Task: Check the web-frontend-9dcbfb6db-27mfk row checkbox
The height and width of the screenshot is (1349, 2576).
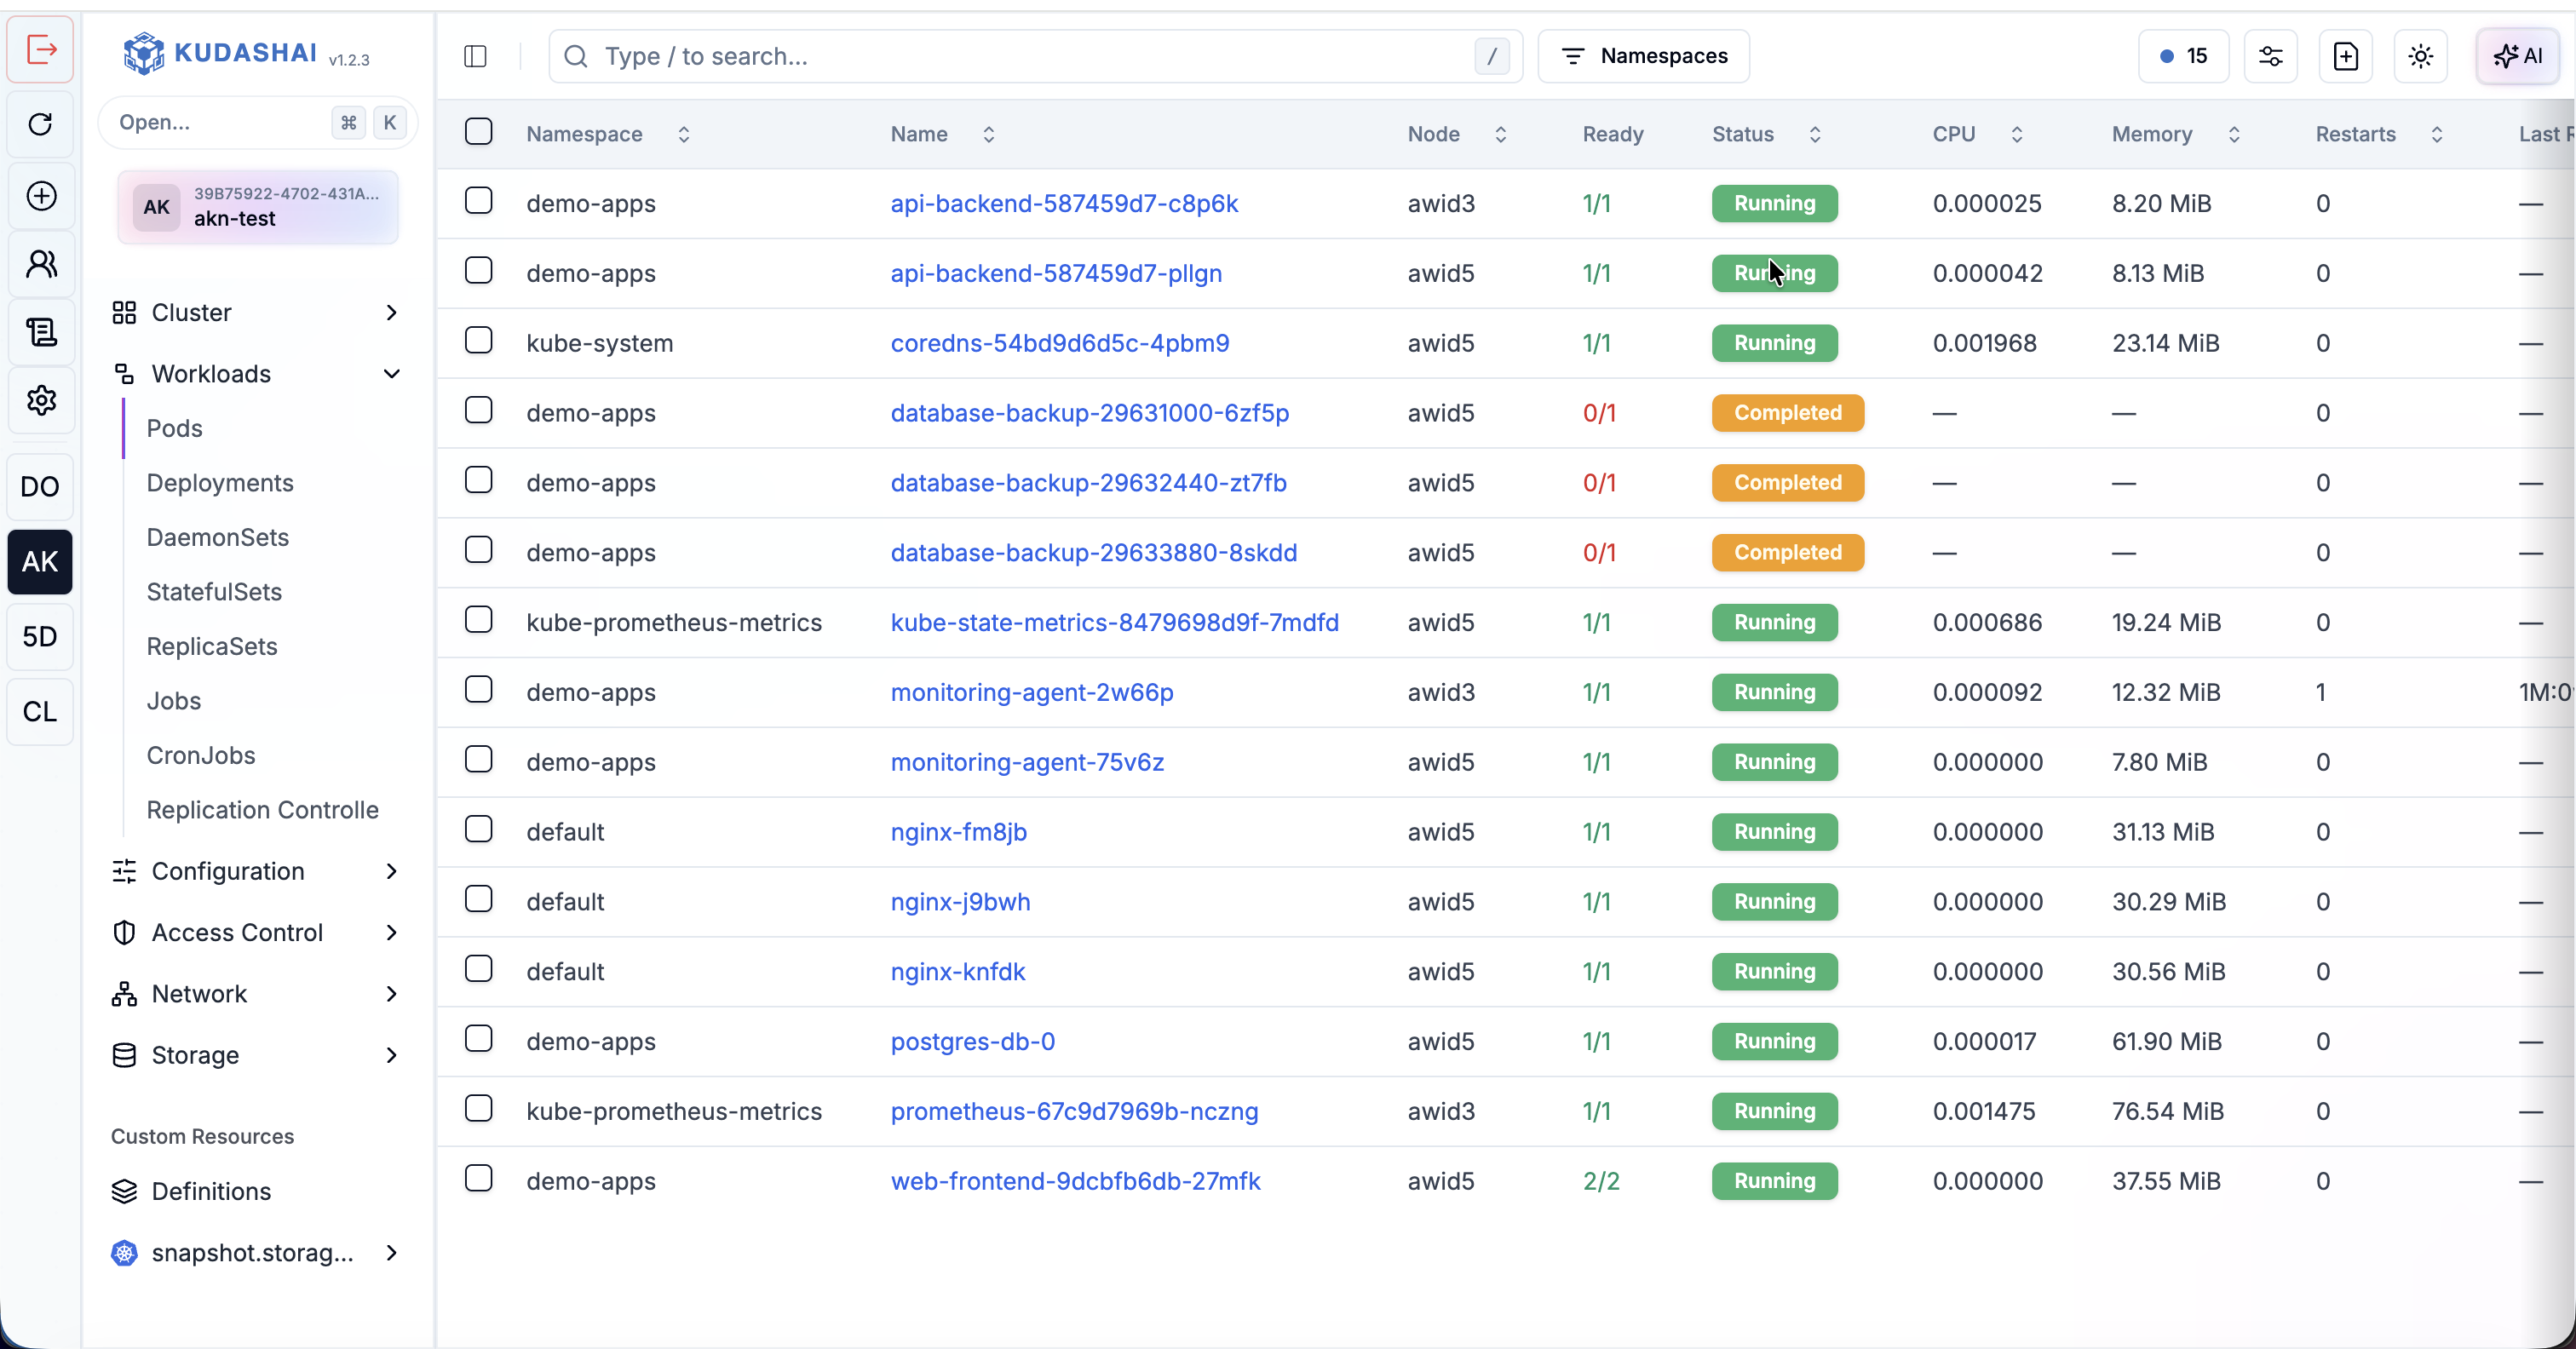Action: pos(479,1179)
